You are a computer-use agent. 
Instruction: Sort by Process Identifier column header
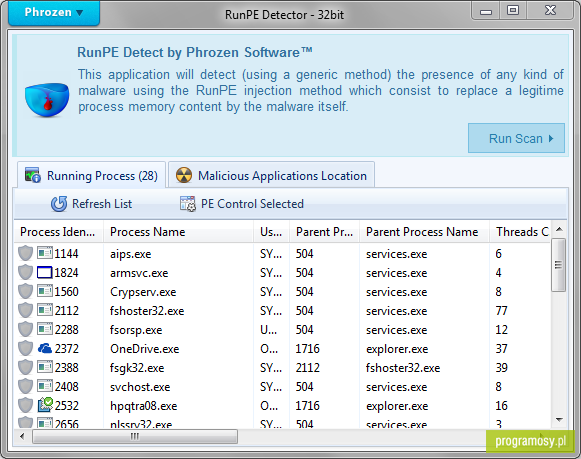point(59,232)
